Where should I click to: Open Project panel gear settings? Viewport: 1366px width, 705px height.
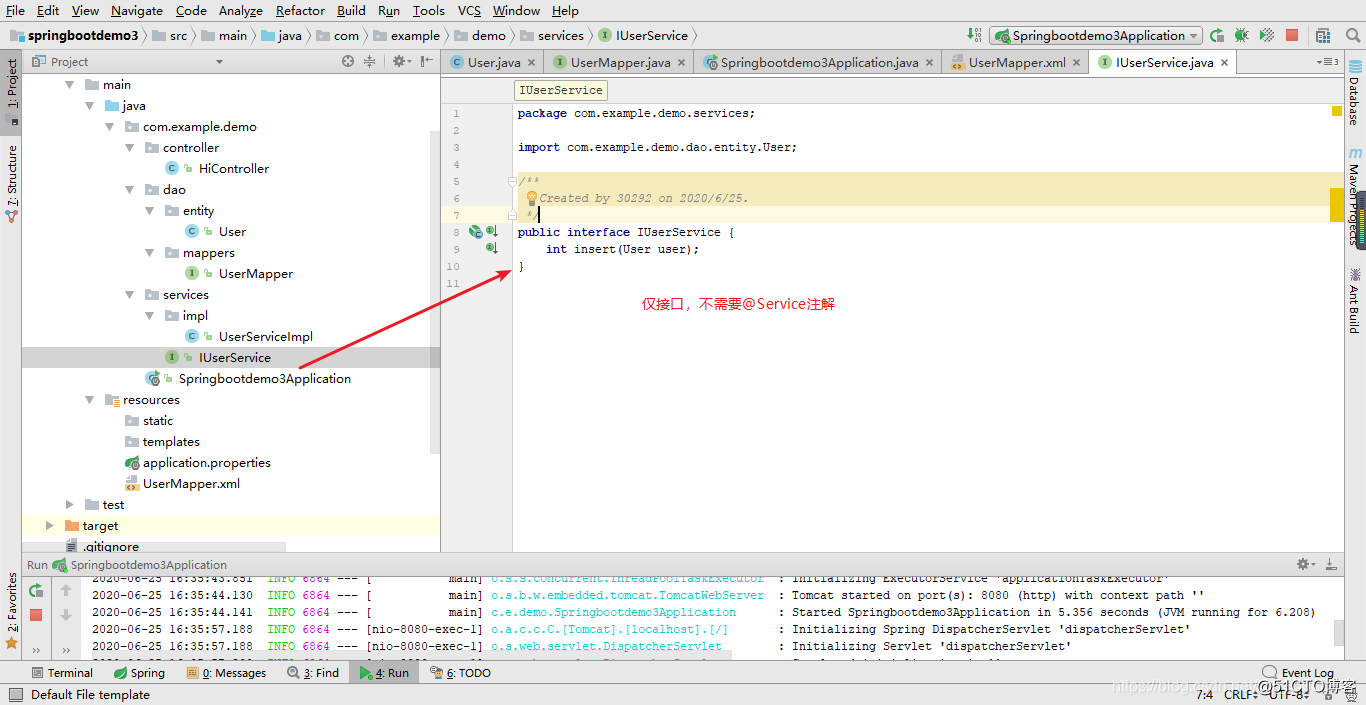pyautogui.click(x=400, y=61)
